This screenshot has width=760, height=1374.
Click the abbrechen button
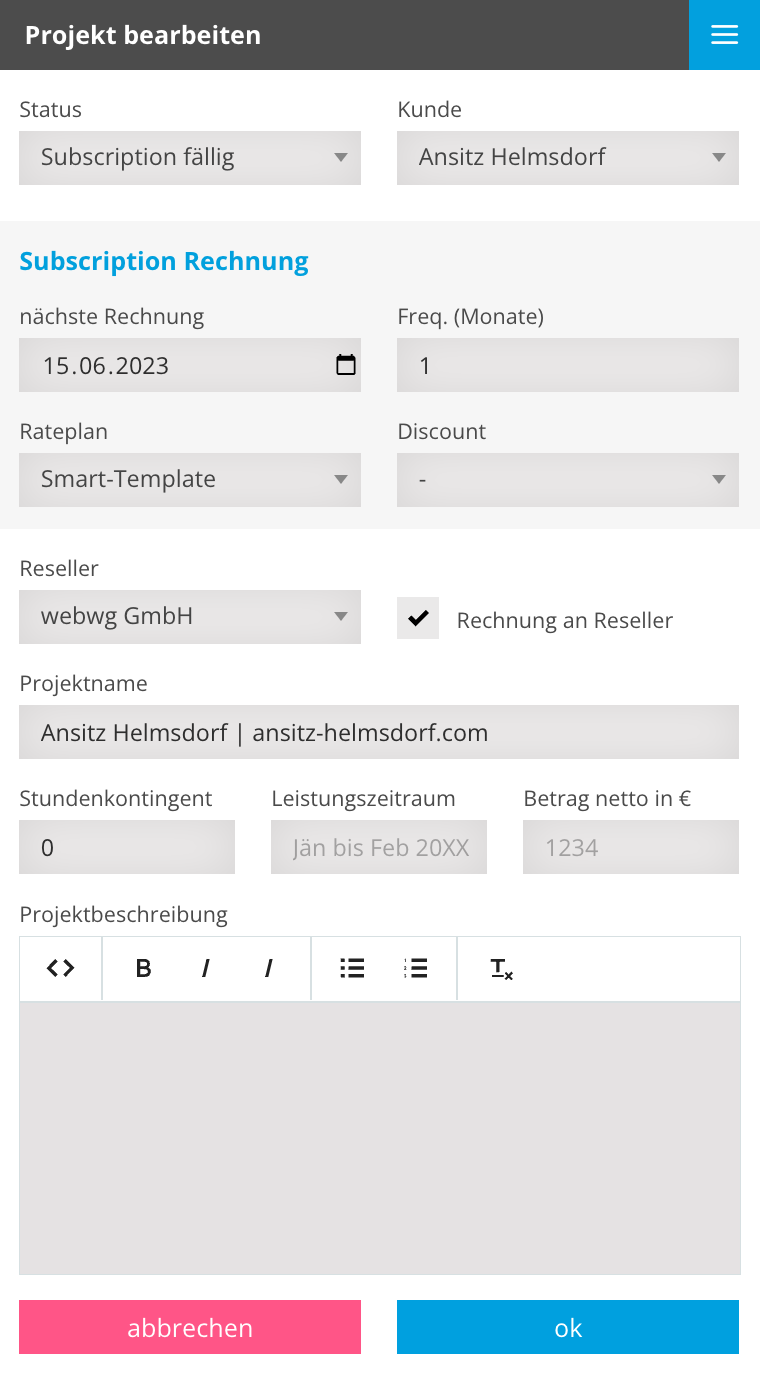pyautogui.click(x=190, y=1327)
